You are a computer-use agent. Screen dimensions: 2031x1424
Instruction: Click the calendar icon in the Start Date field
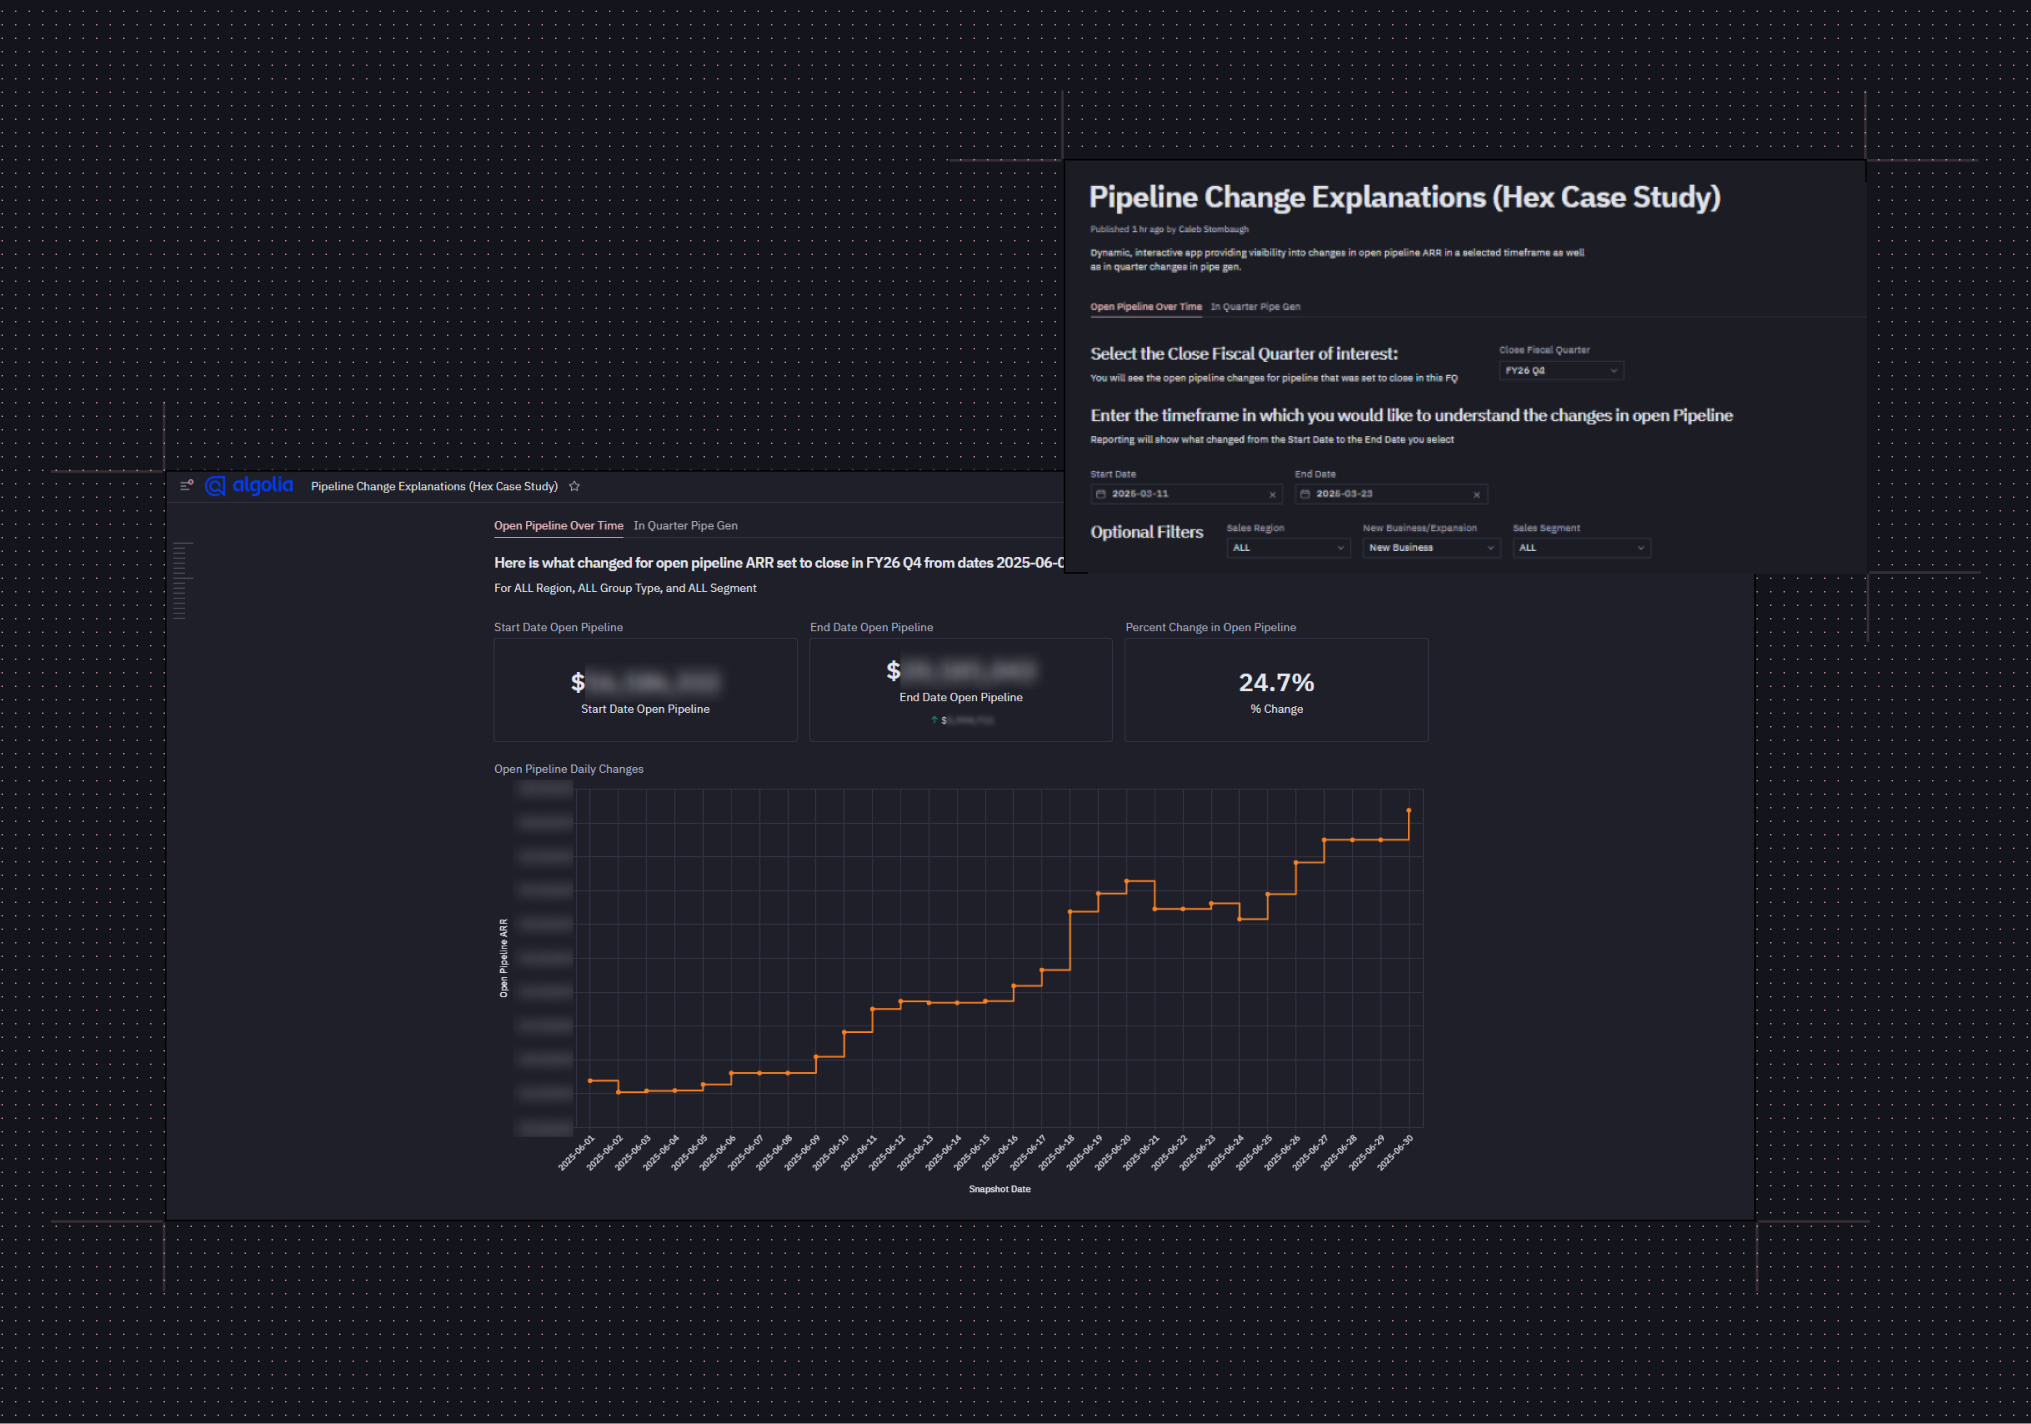(1103, 493)
